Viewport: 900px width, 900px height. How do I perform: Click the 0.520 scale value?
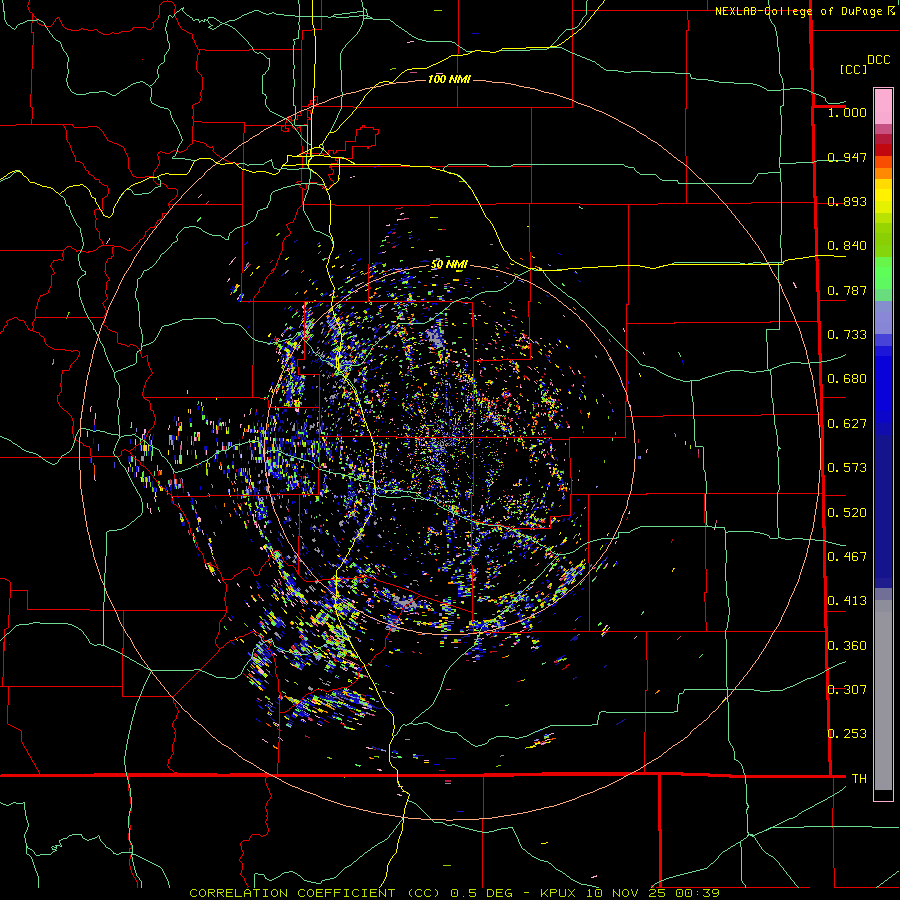tap(847, 513)
